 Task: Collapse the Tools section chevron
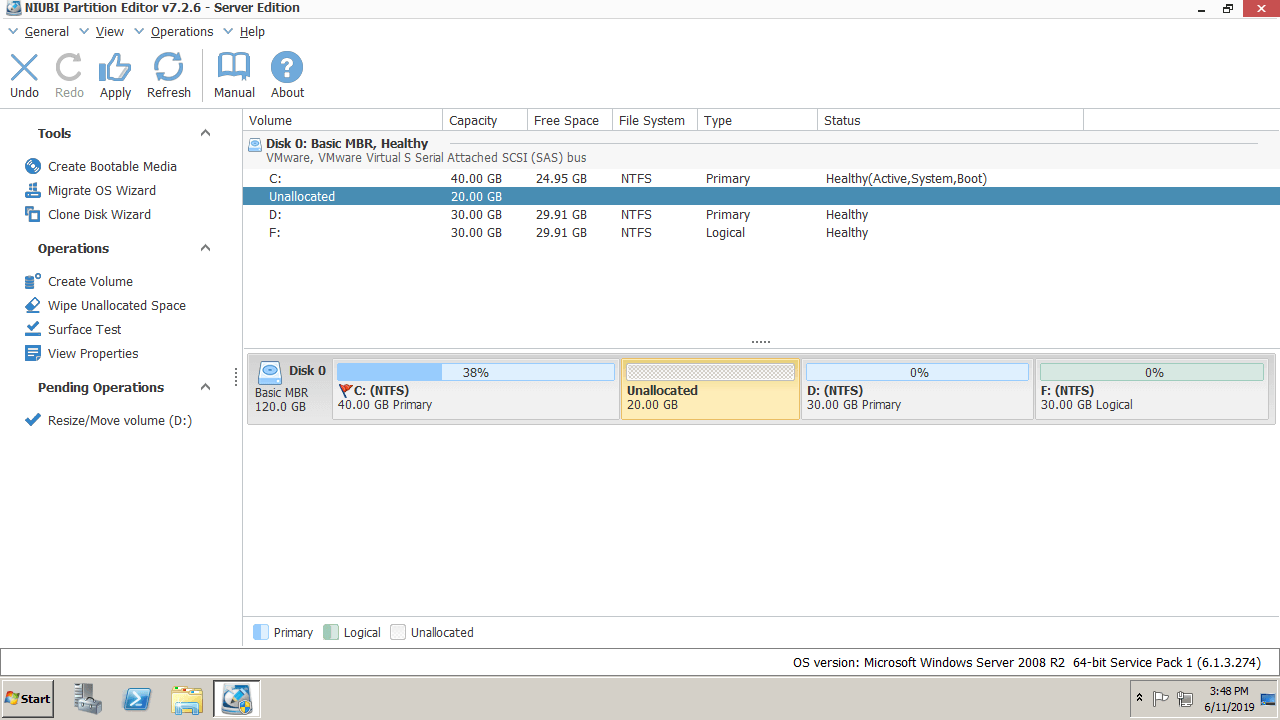click(x=205, y=133)
